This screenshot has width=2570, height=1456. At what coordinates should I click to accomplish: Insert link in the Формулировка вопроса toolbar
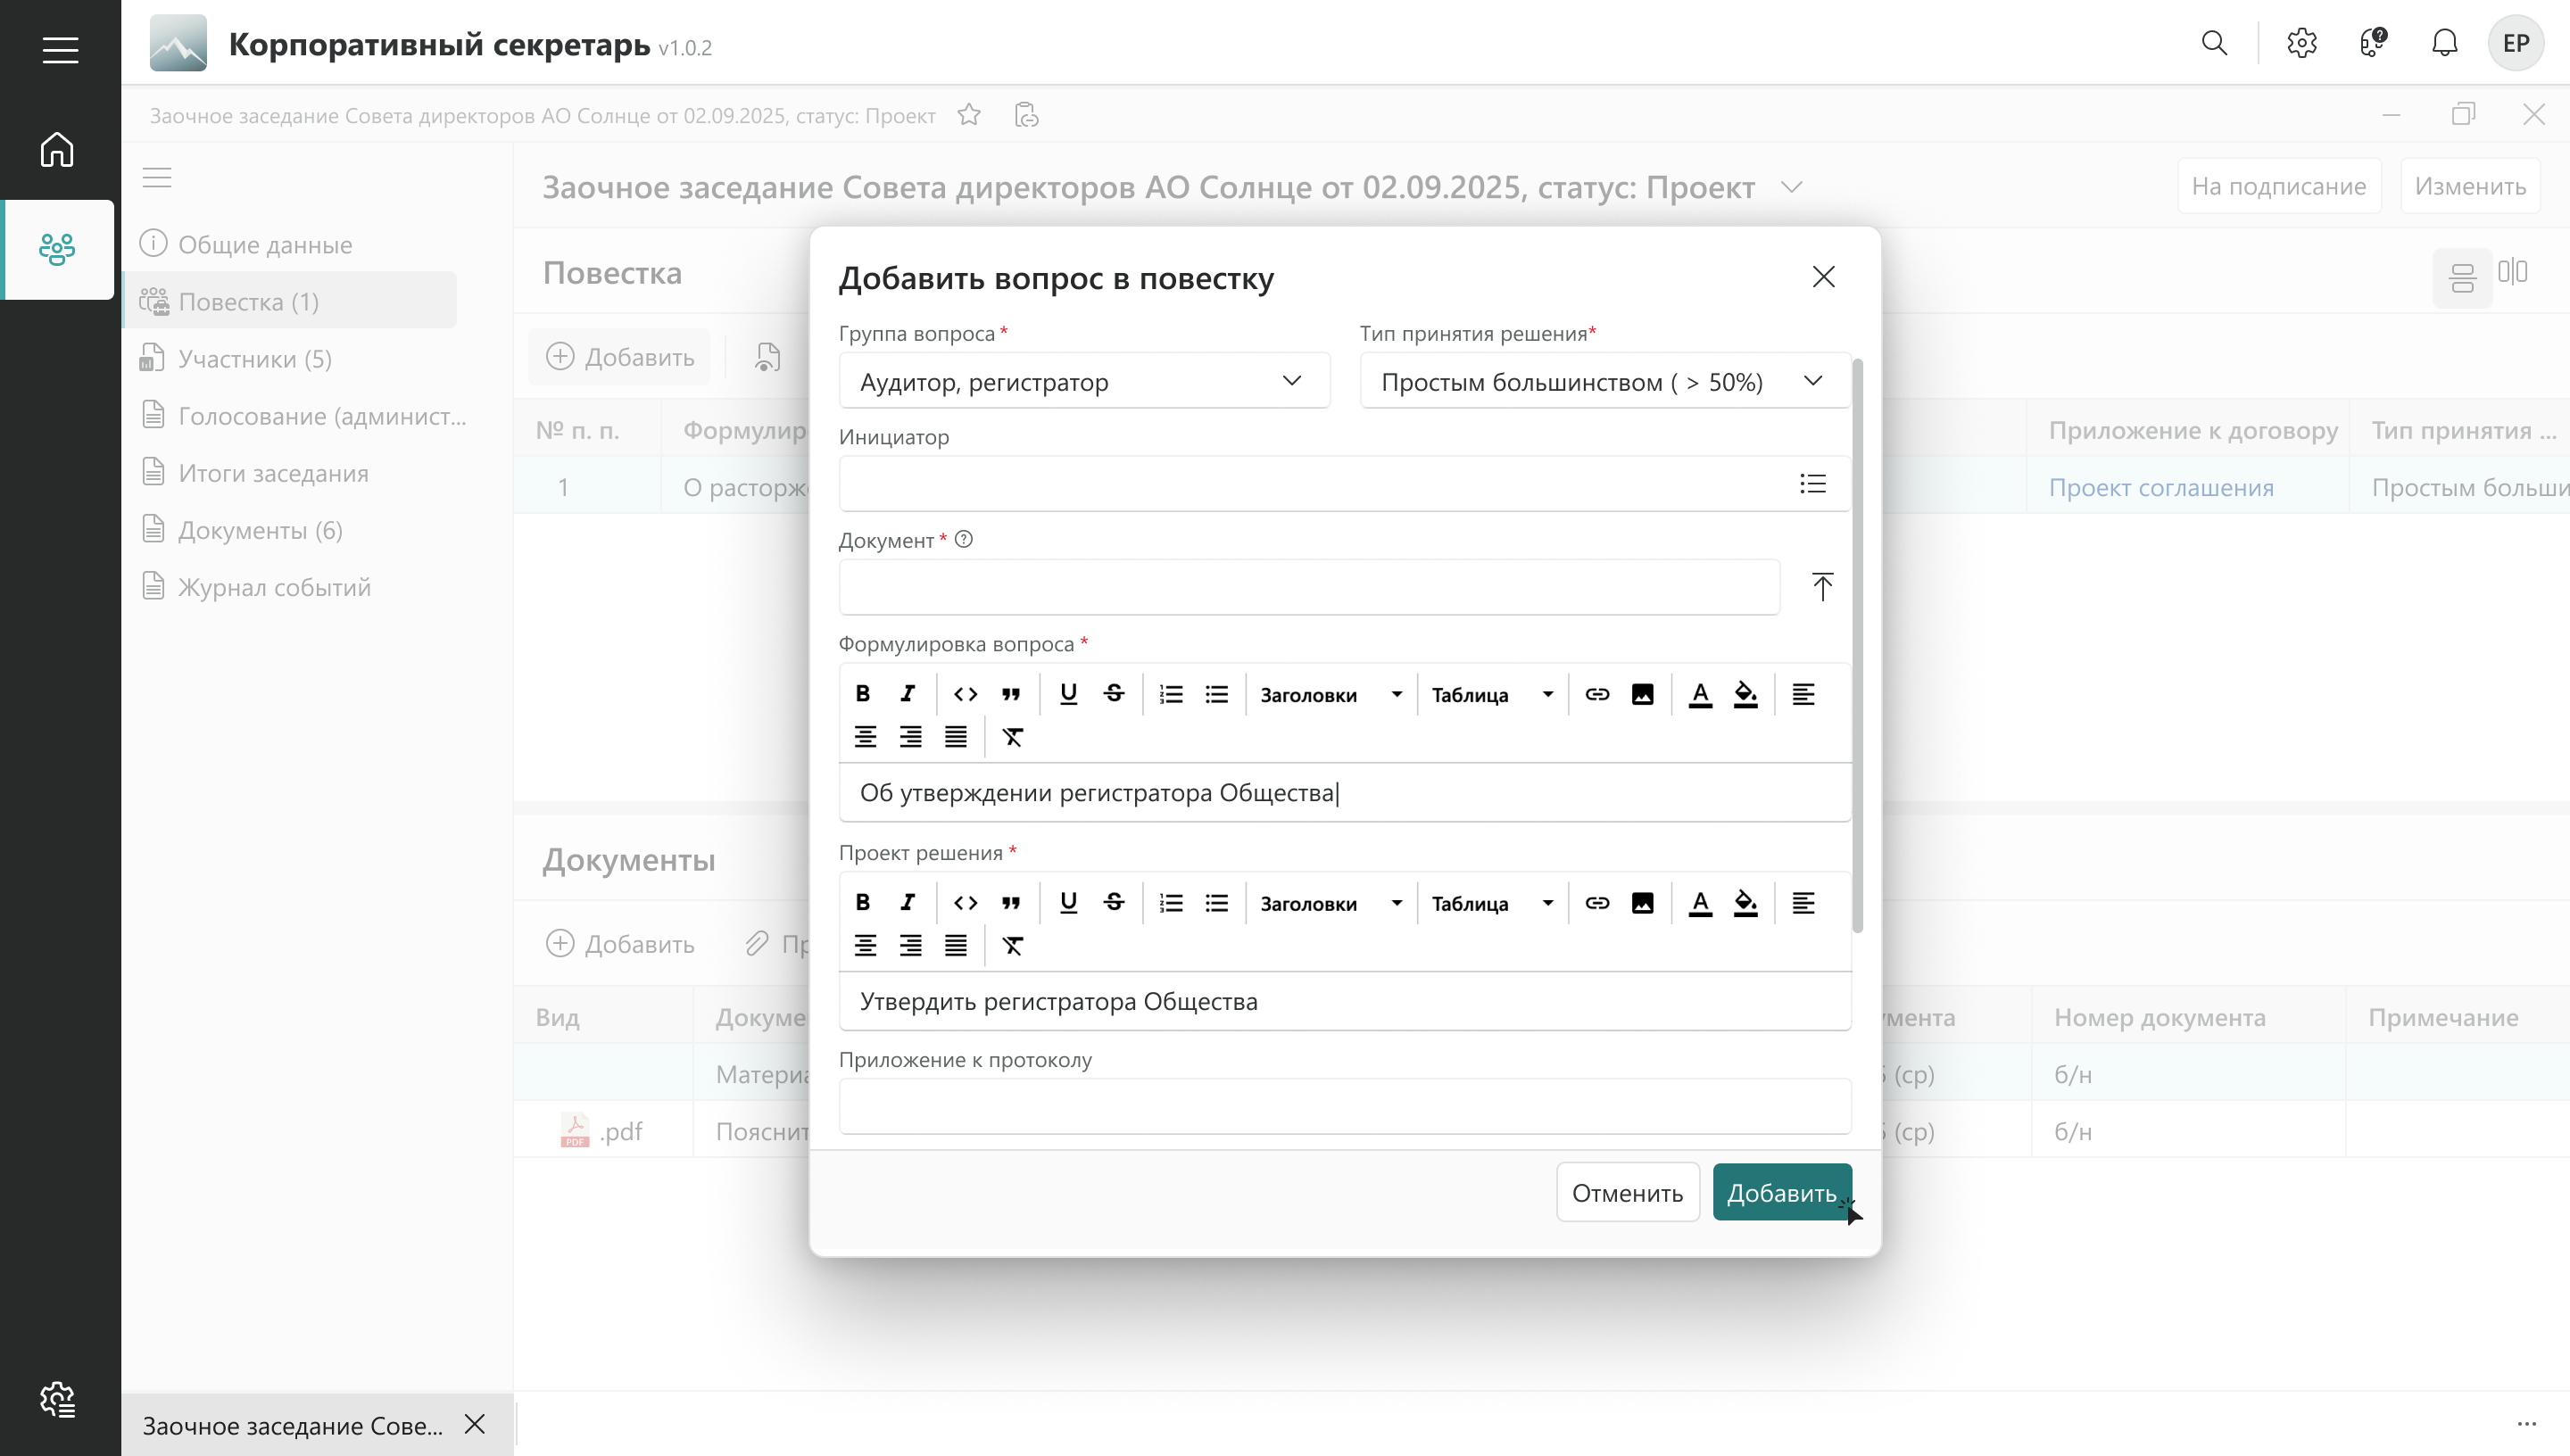[1597, 694]
